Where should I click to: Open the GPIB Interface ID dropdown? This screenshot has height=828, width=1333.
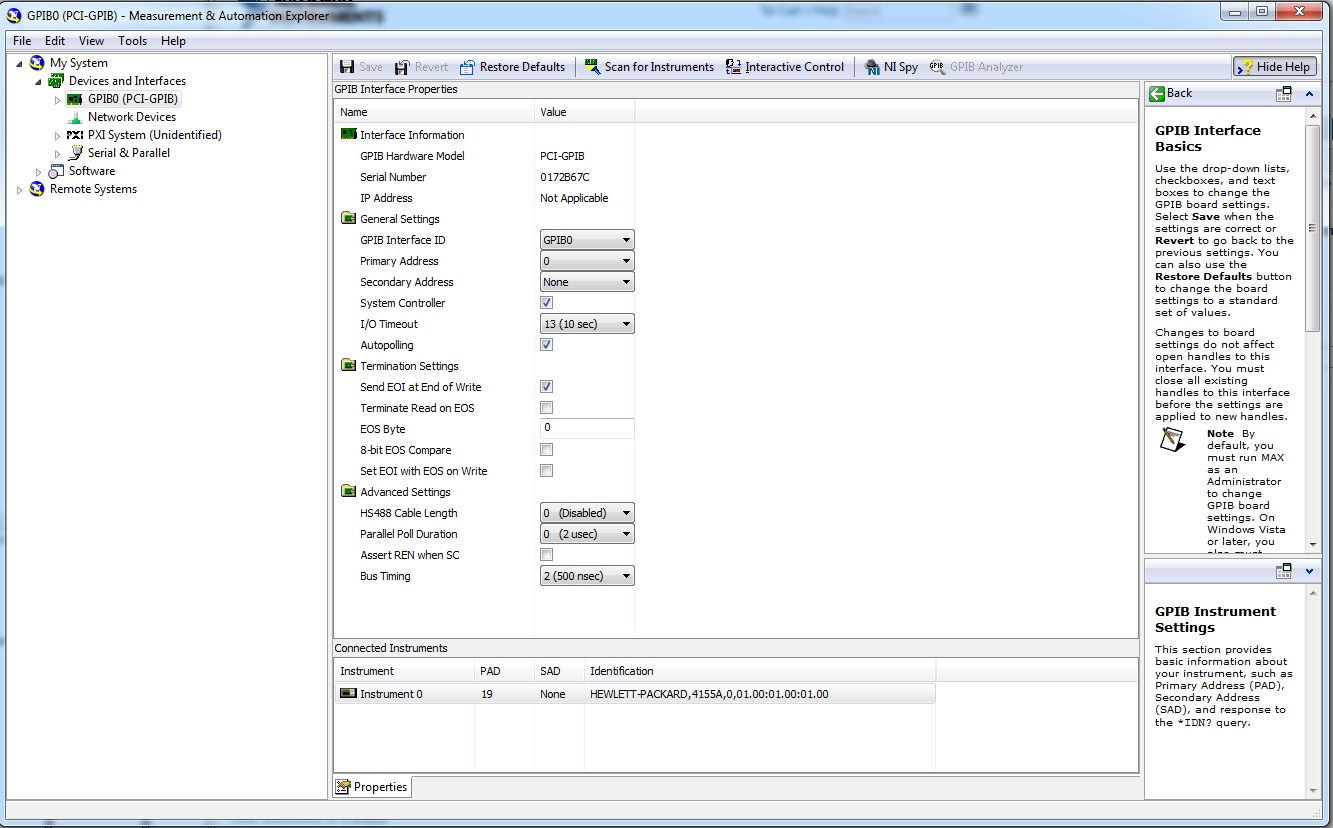[587, 240]
